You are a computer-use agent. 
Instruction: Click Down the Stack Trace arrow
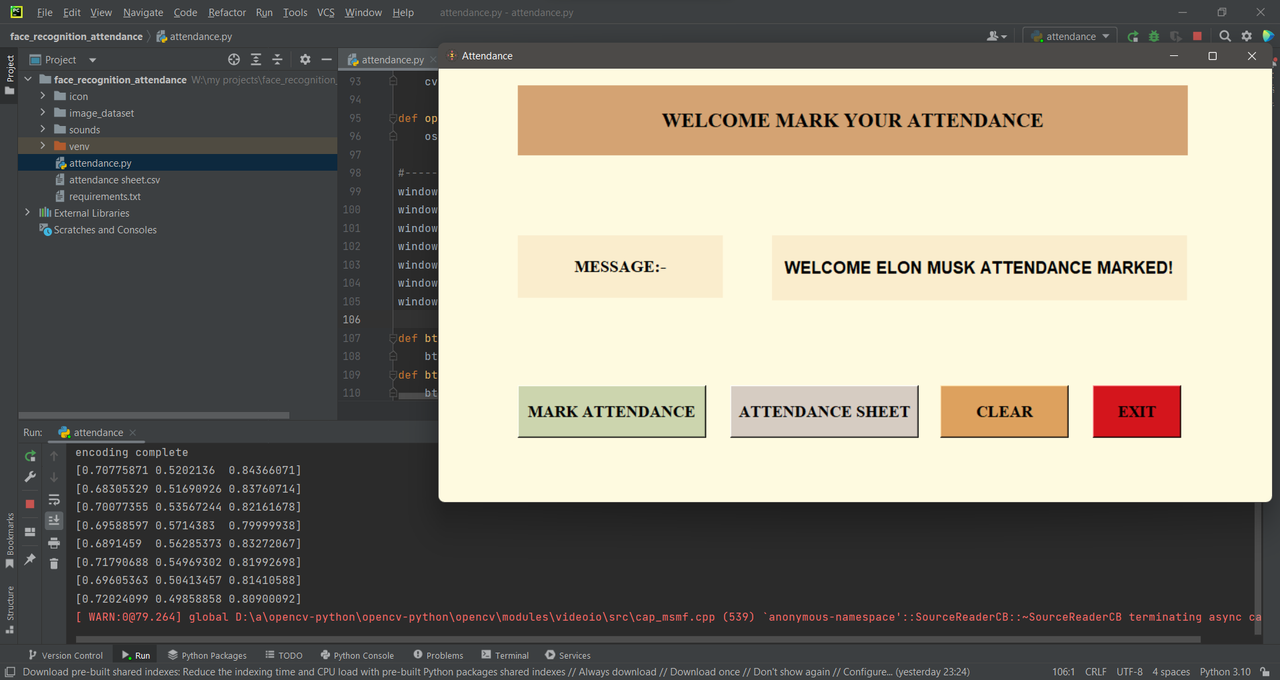[x=54, y=477]
